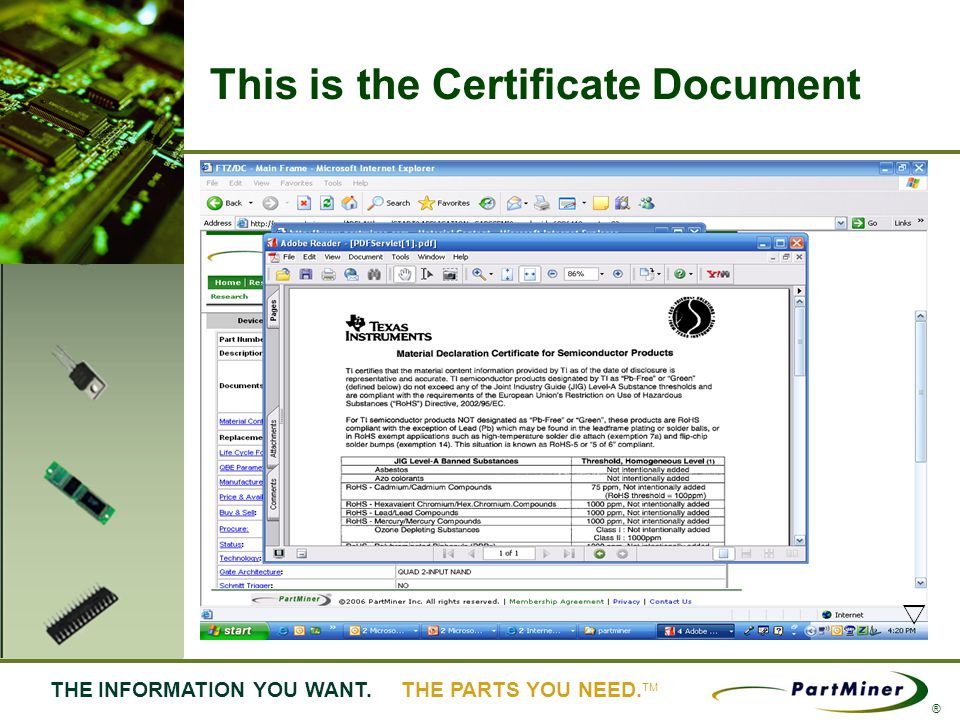The width and height of the screenshot is (960, 720).
Task: Expand the IE Mail dropdown arrow
Action: pyautogui.click(x=526, y=203)
